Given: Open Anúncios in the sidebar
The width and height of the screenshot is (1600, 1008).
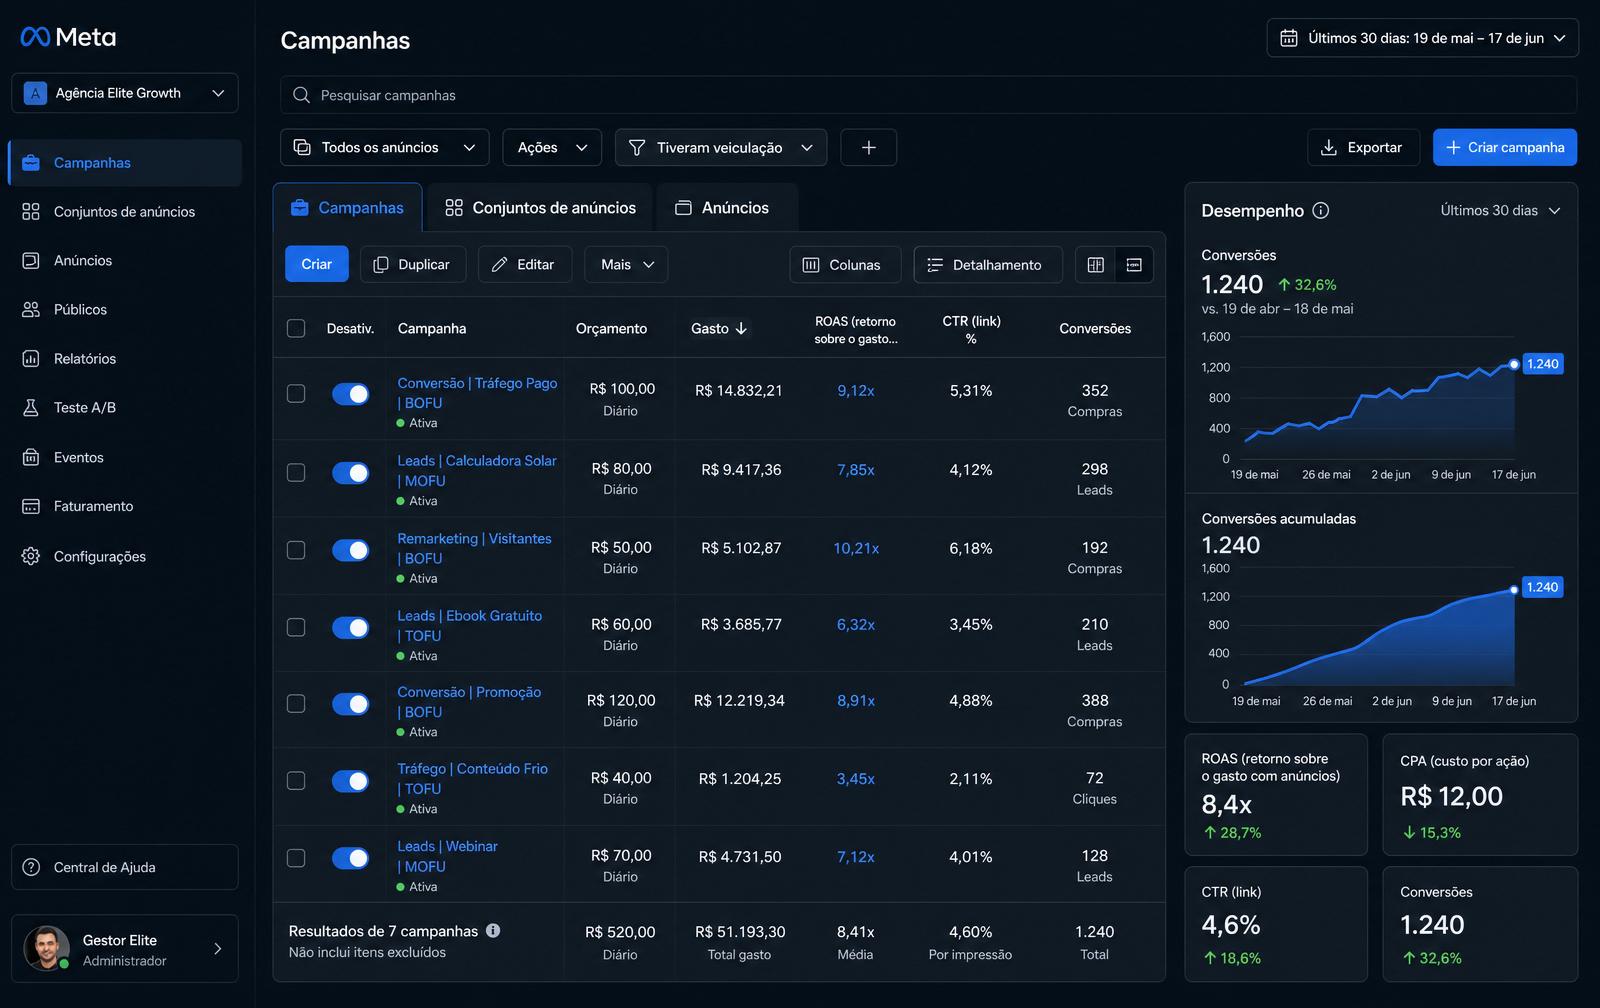Looking at the screenshot, I should click(125, 260).
